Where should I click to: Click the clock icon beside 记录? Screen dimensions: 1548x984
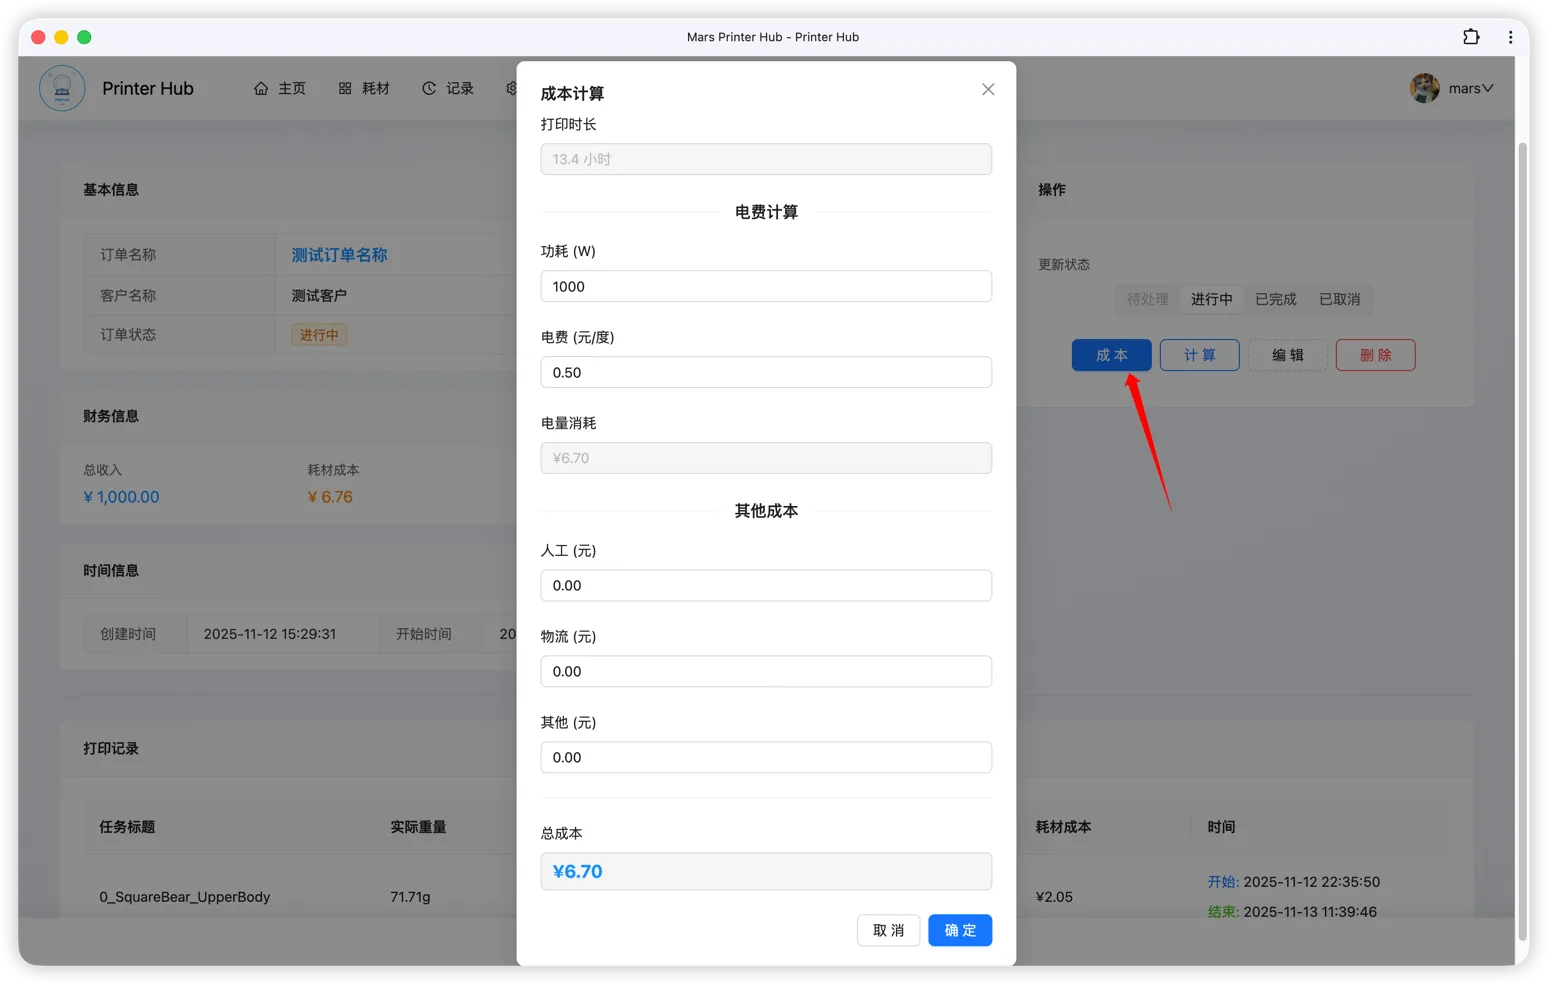pos(429,88)
